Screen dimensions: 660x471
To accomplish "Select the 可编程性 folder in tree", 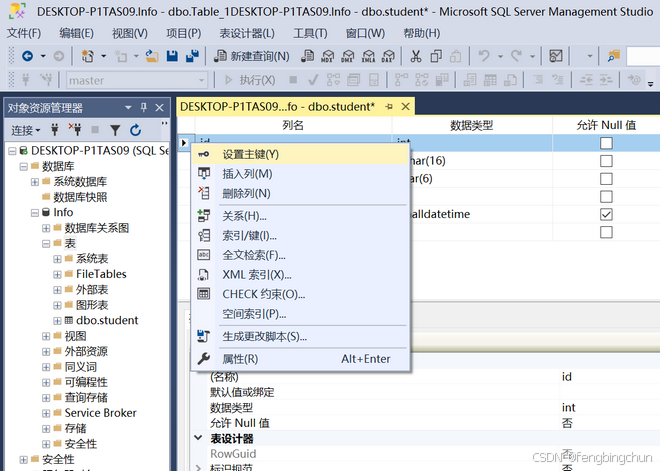I will pos(86,382).
